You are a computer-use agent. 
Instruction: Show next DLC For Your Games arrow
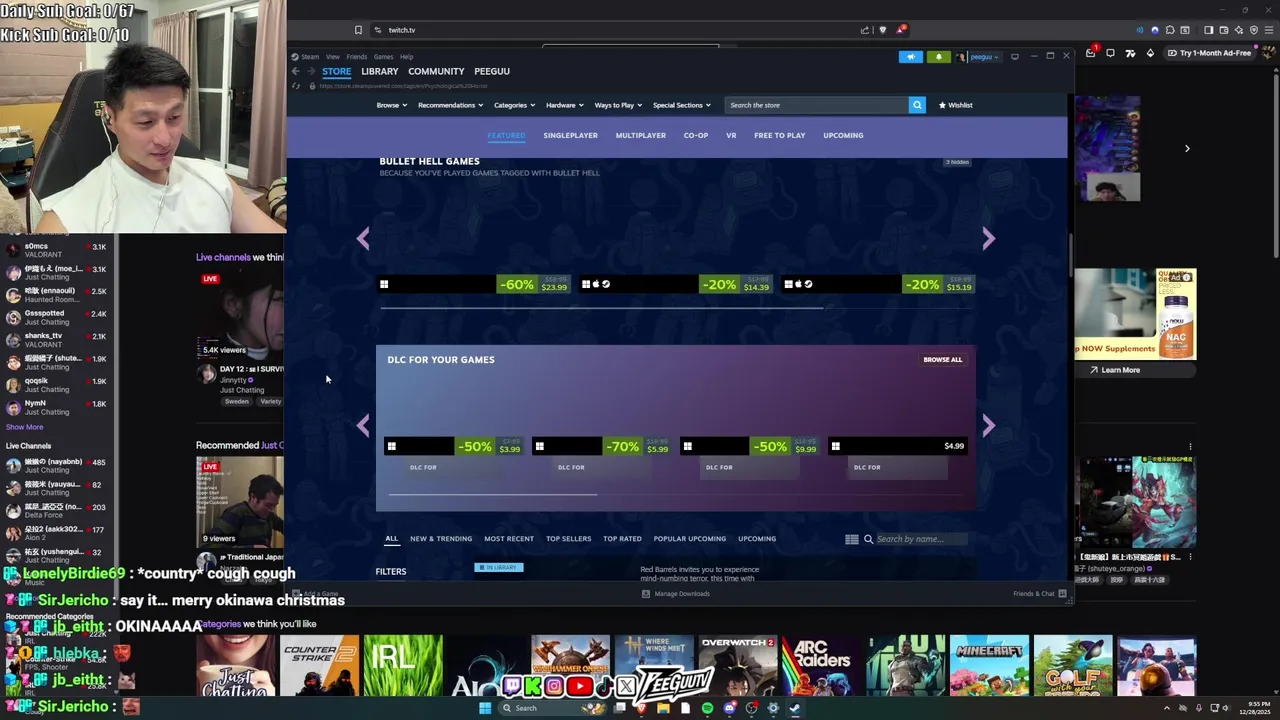(x=988, y=425)
